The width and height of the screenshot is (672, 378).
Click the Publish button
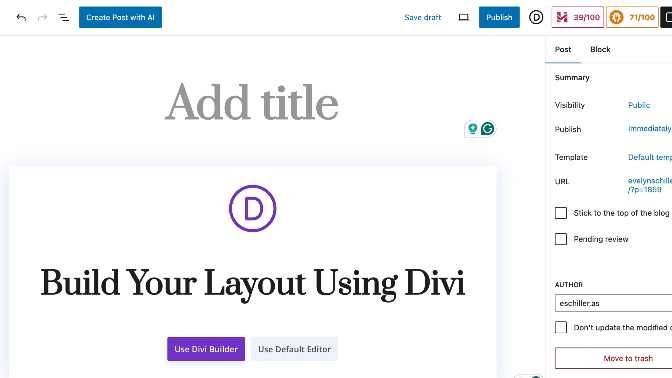(499, 17)
